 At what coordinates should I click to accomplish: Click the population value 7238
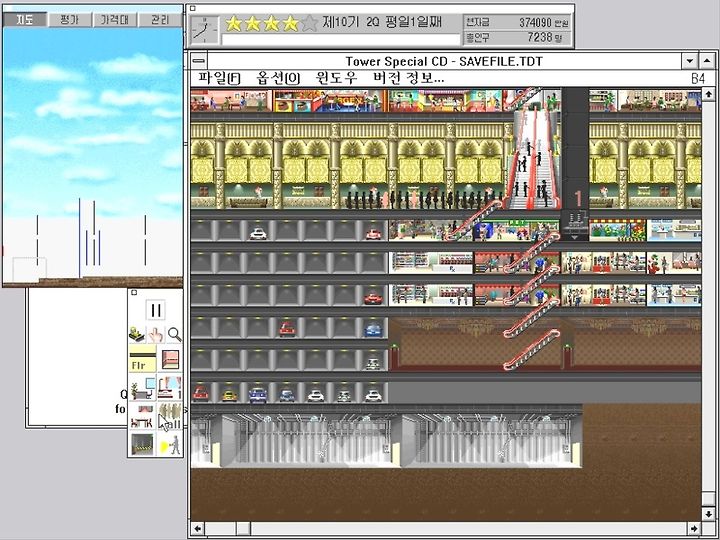[x=540, y=37]
